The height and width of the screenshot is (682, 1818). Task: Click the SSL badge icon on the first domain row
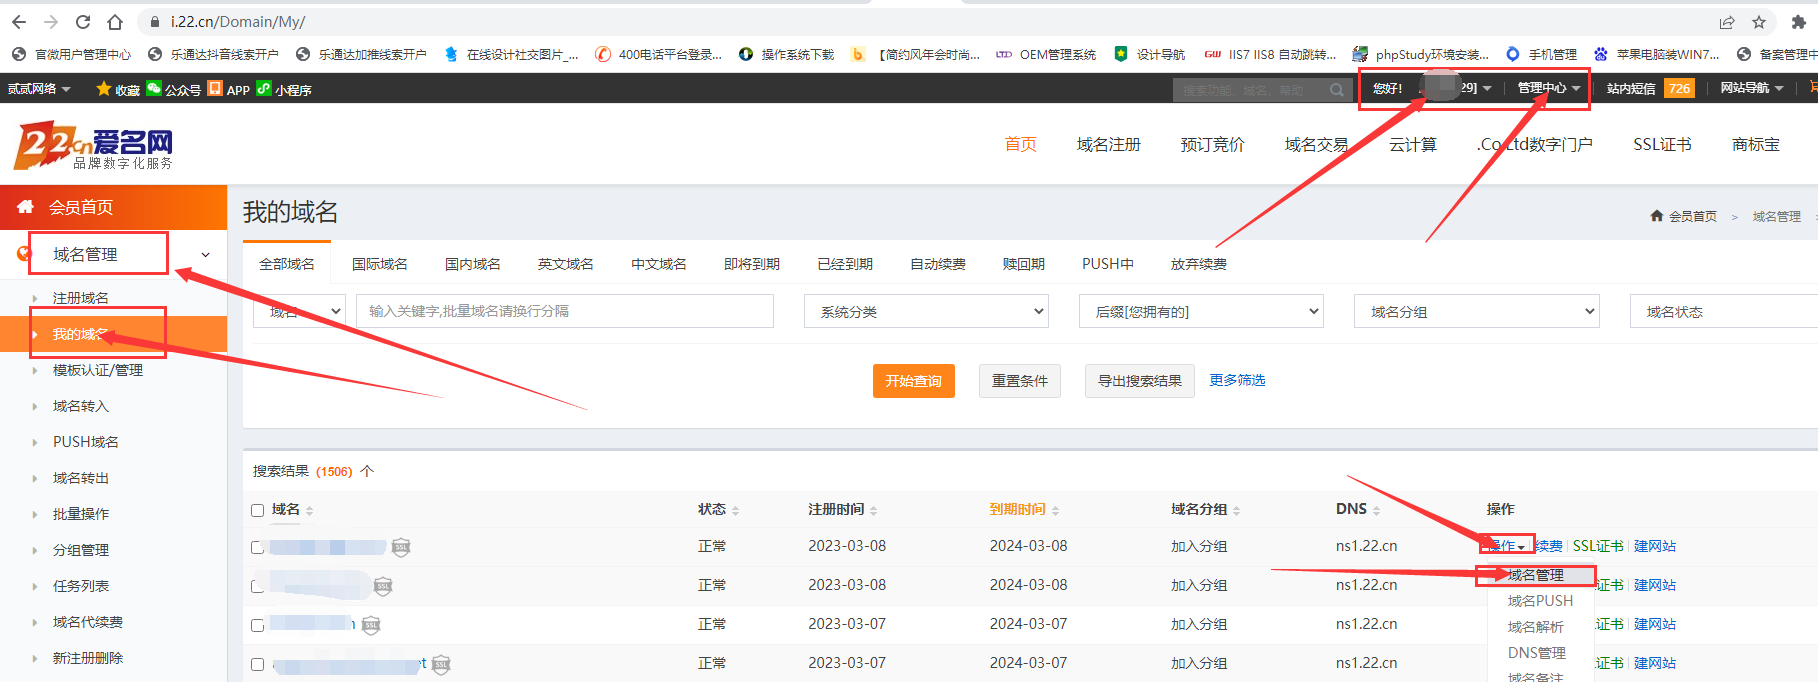click(401, 547)
